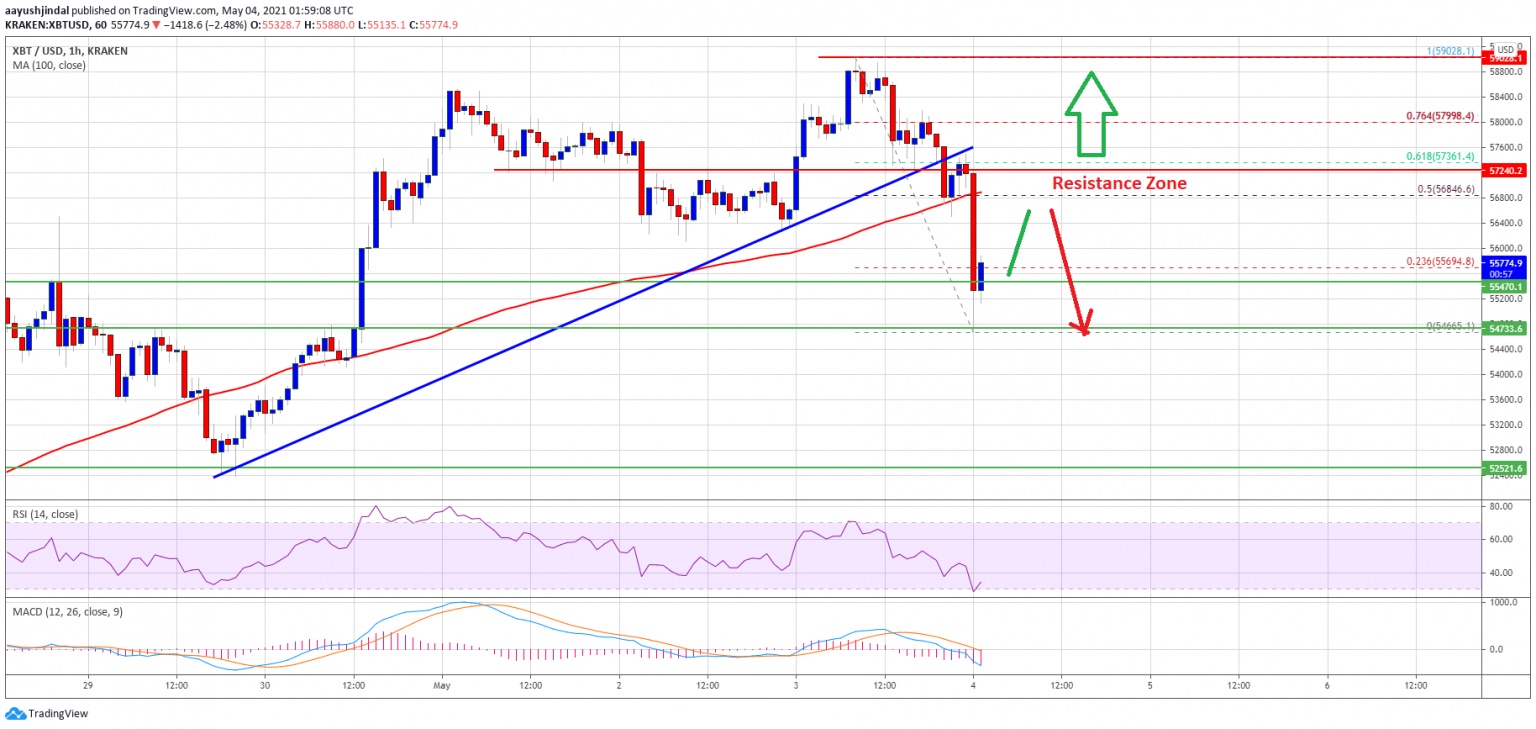Click the red 59028.1 top price tag
This screenshot has width=1536, height=729.
pyautogui.click(x=1502, y=58)
